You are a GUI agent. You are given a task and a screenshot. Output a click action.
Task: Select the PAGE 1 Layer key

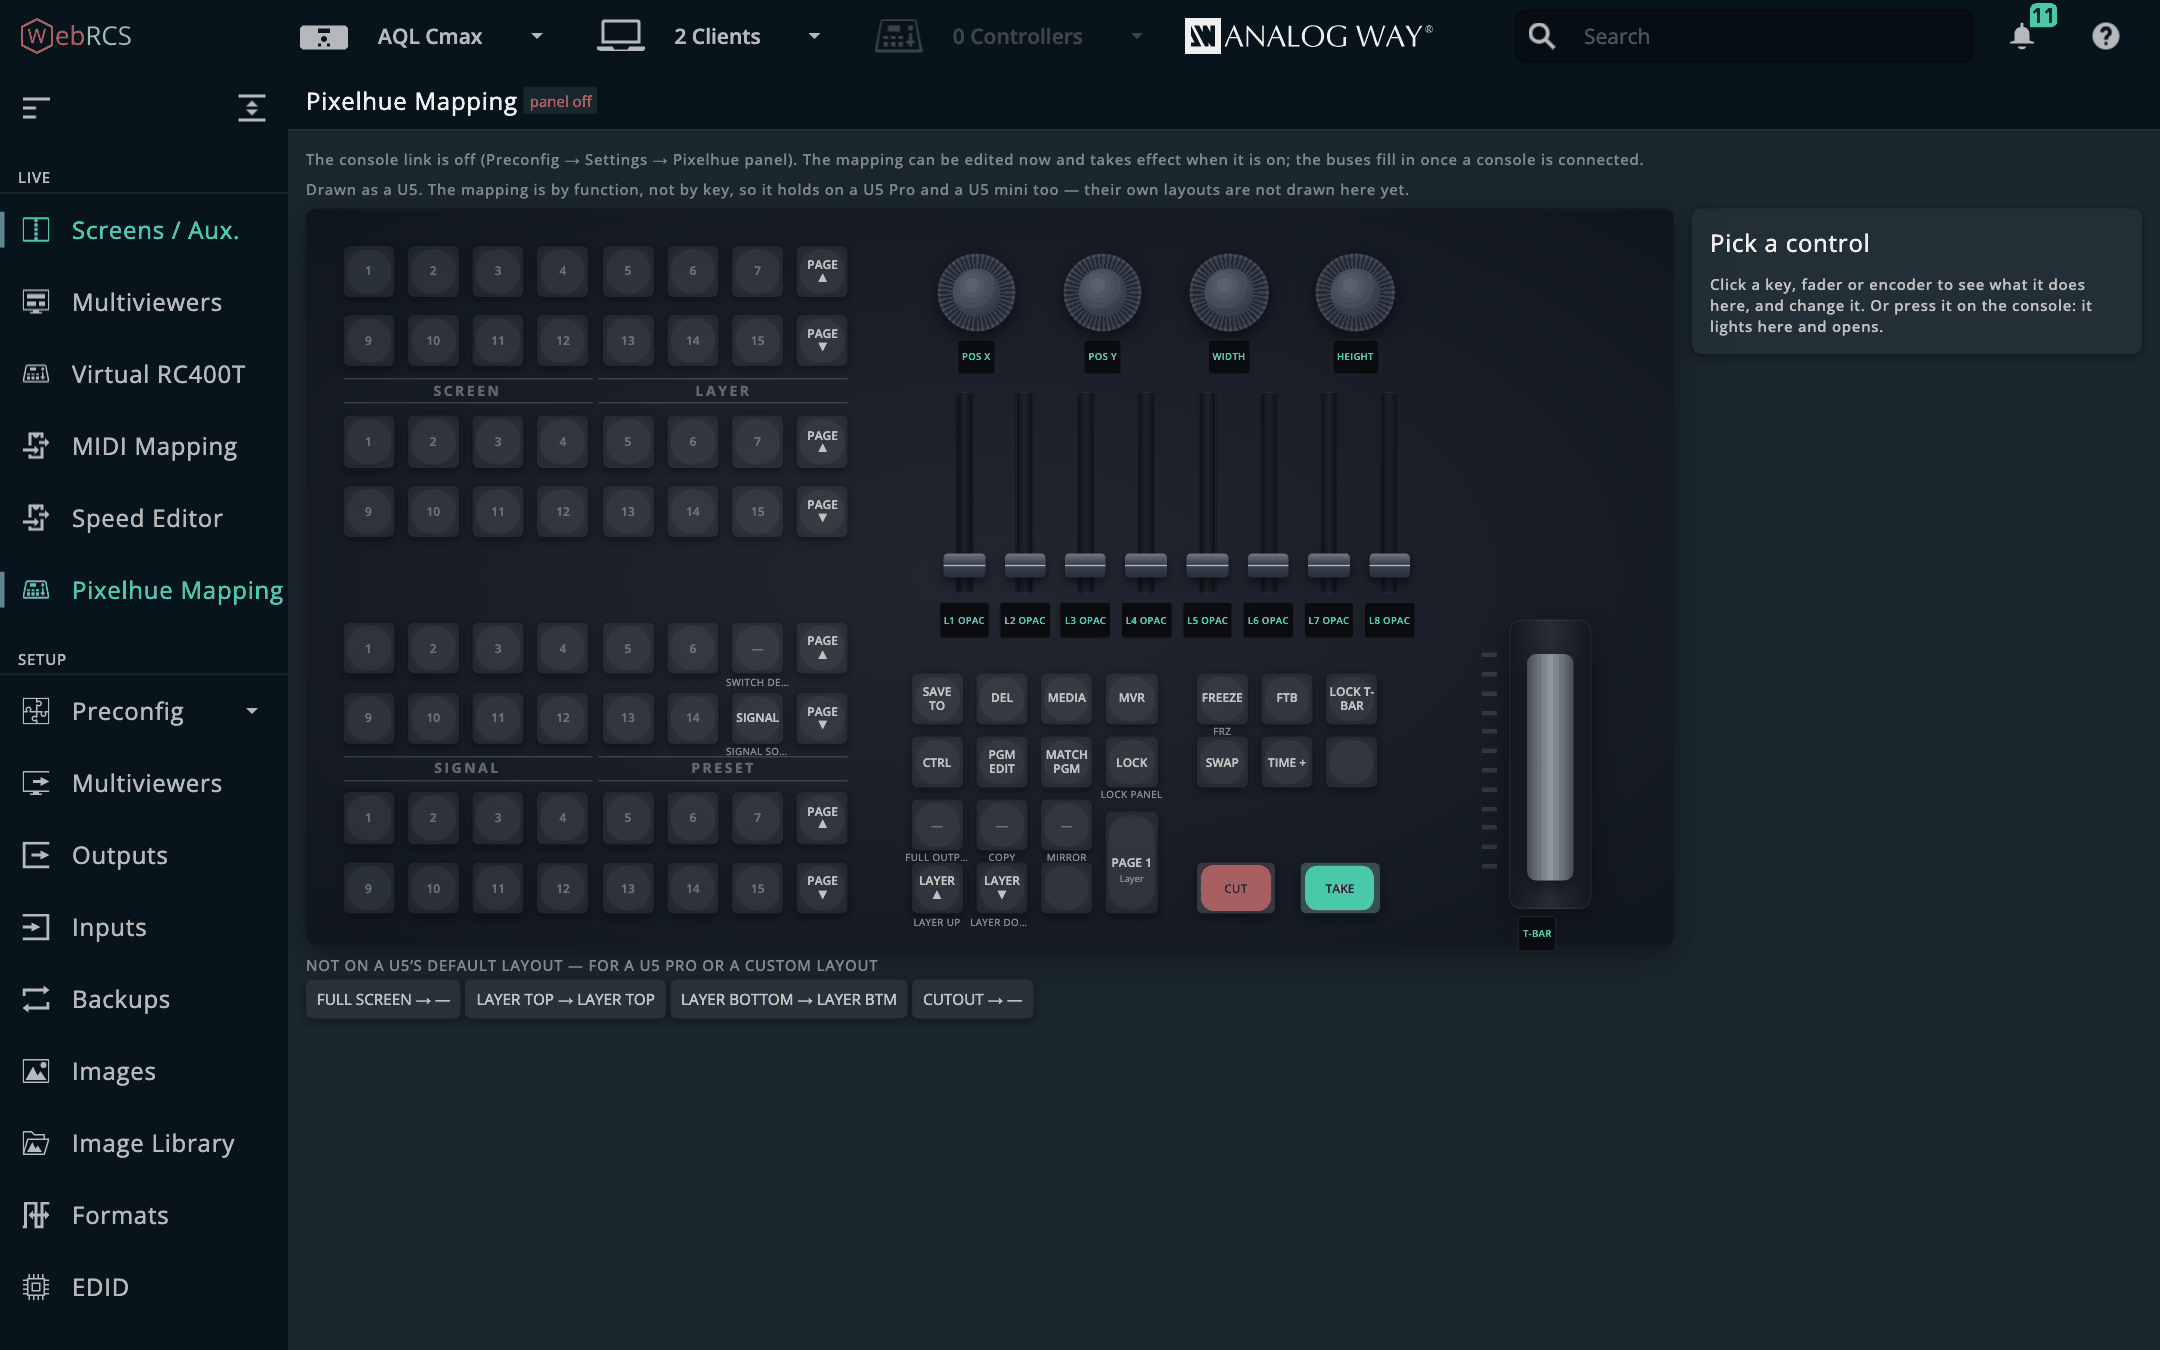click(x=1132, y=862)
